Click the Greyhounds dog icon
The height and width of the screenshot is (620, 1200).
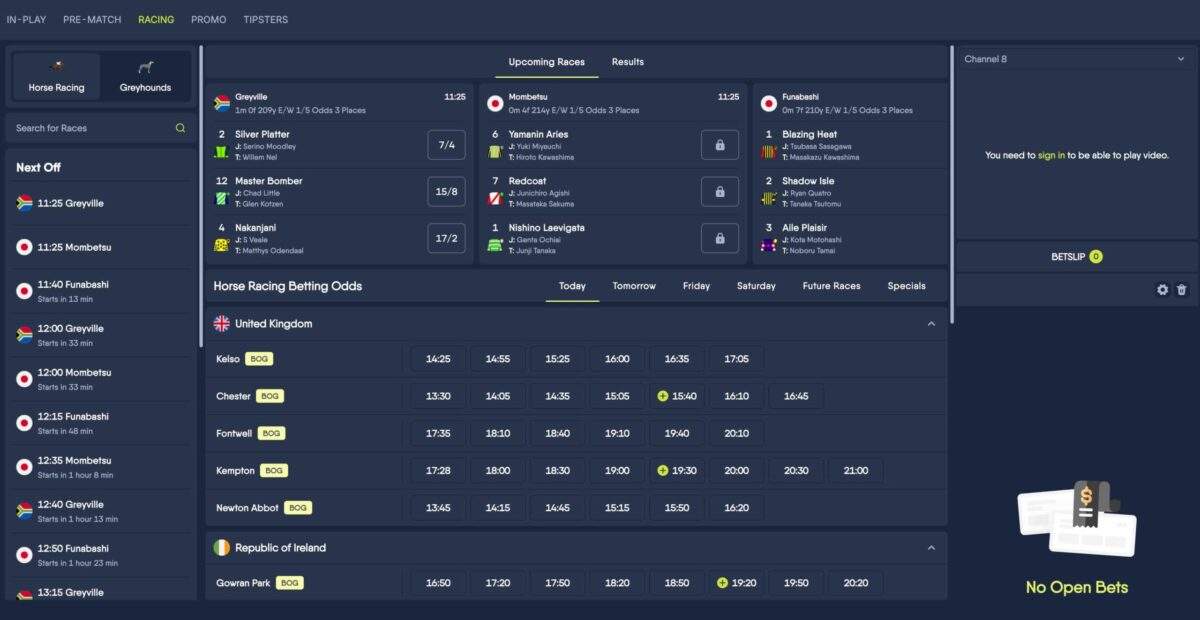click(x=146, y=67)
